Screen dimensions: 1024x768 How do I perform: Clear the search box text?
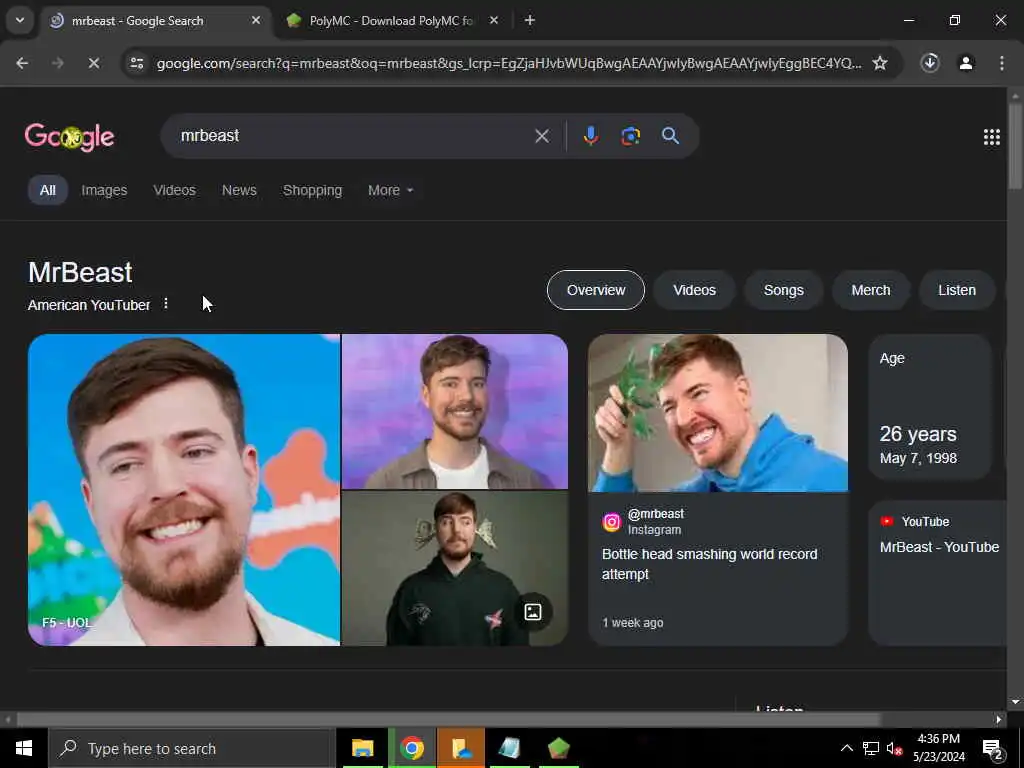[x=541, y=136]
